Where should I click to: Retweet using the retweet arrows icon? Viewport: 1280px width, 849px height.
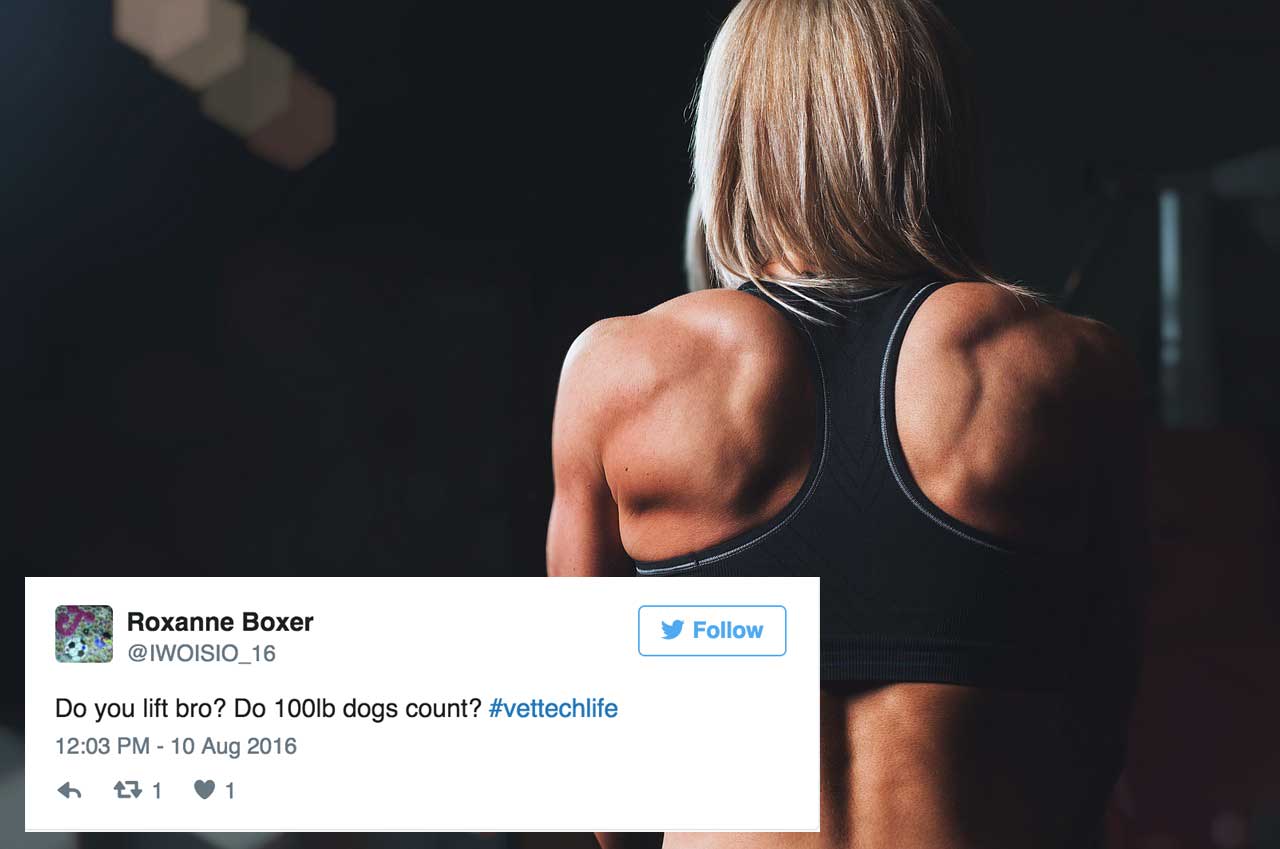click(x=128, y=791)
